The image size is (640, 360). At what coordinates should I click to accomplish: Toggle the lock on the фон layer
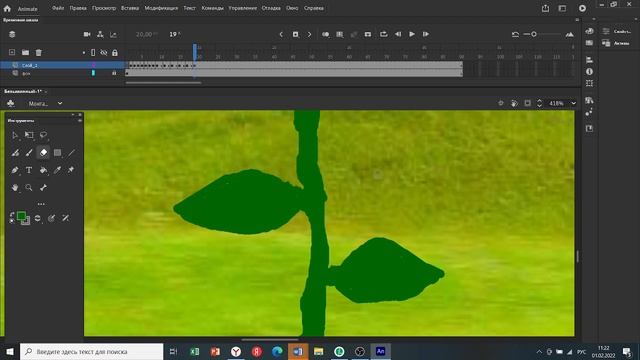114,73
